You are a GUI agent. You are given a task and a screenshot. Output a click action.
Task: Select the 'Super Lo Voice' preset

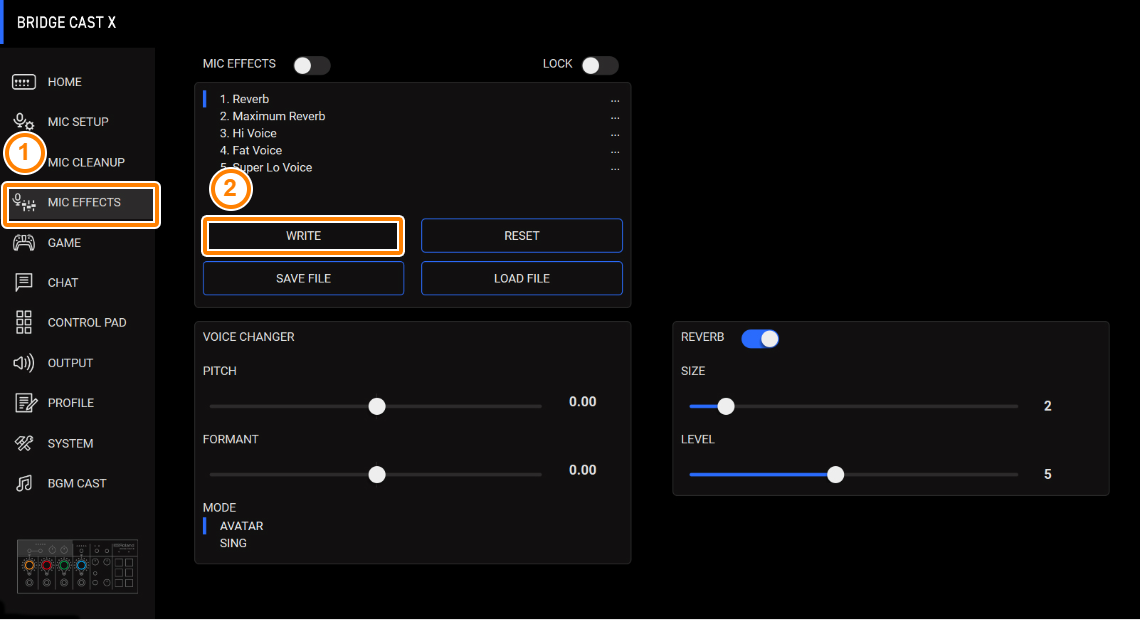point(272,168)
